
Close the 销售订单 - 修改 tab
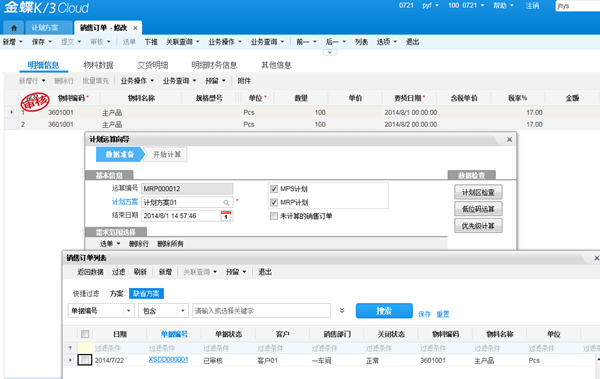[135, 28]
